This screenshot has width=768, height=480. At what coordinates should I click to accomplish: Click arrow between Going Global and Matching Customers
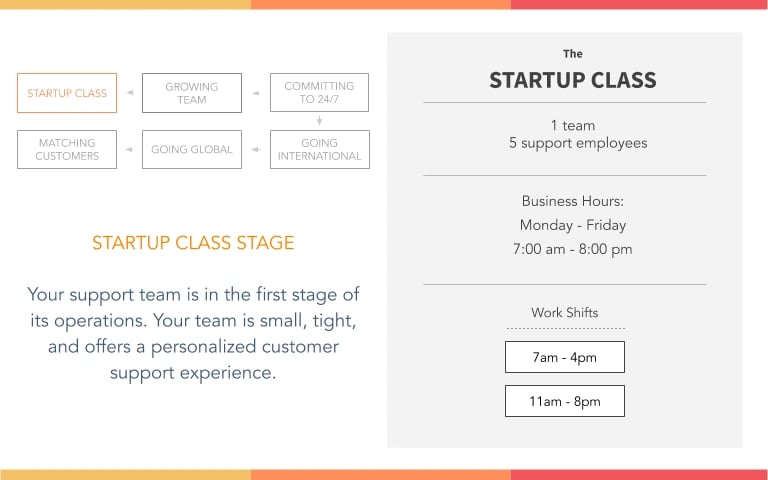click(130, 150)
